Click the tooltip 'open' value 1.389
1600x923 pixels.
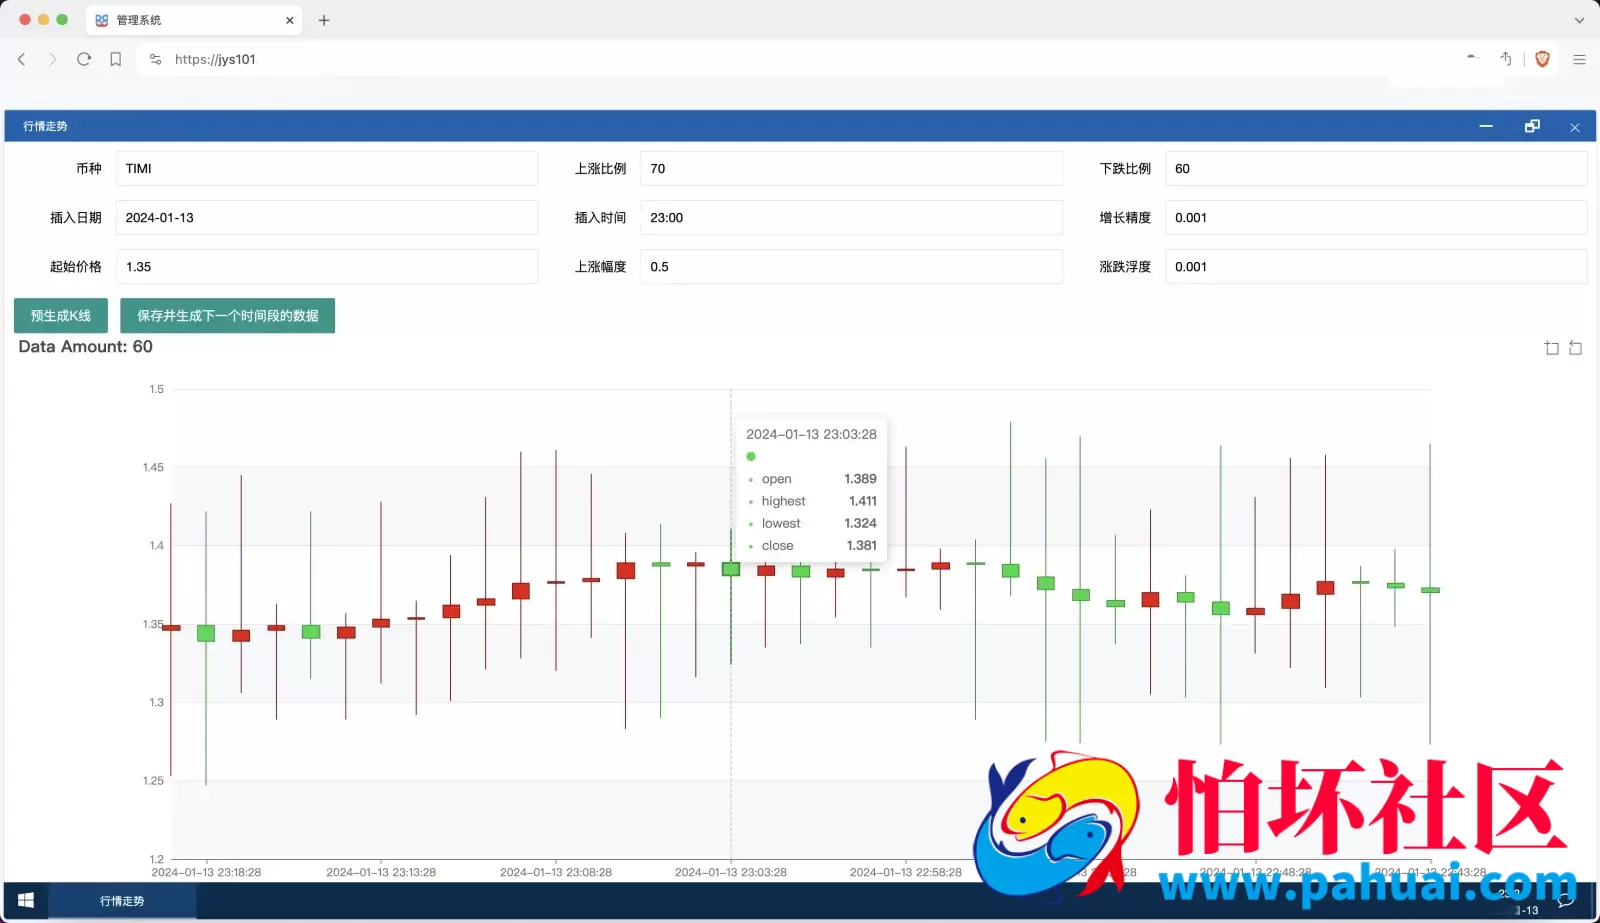[860, 479]
